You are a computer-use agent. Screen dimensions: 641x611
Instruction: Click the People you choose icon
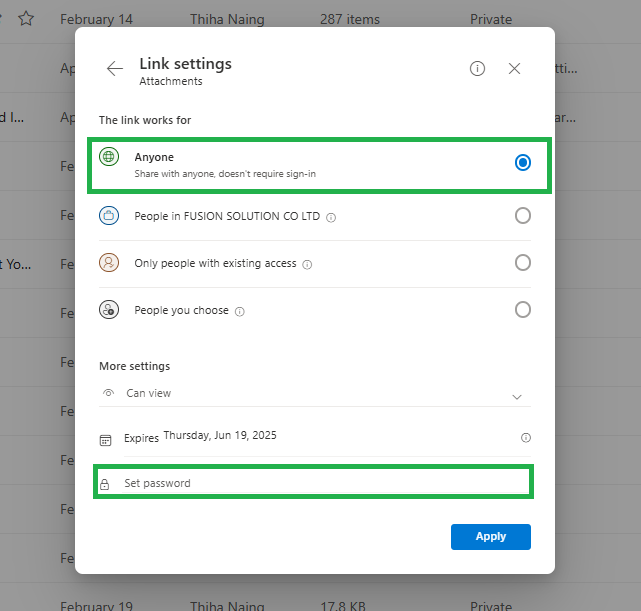(x=109, y=309)
